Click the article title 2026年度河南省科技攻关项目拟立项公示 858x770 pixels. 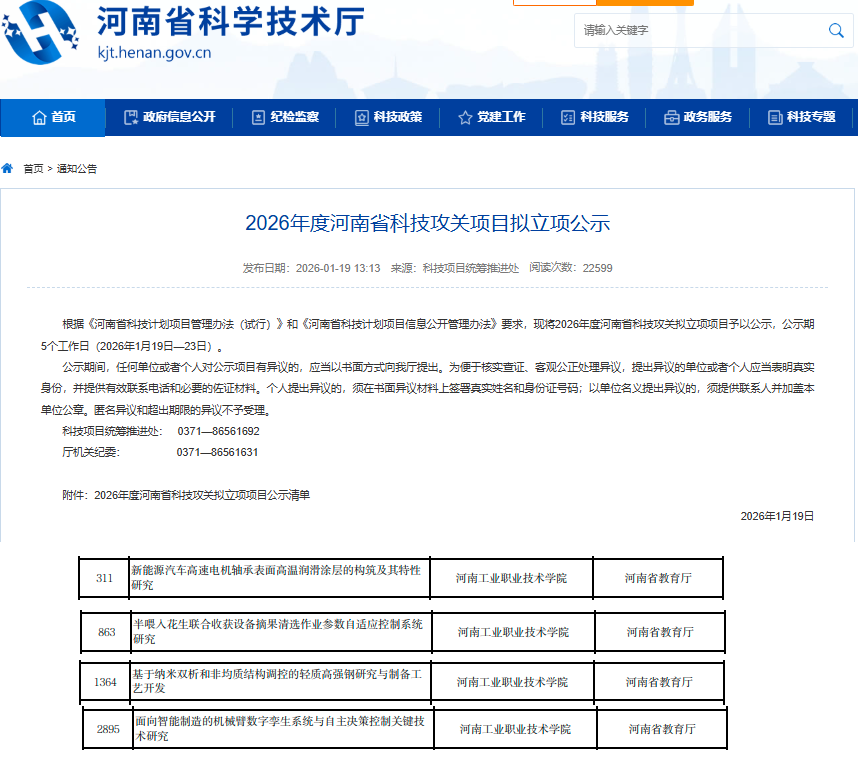click(x=427, y=223)
